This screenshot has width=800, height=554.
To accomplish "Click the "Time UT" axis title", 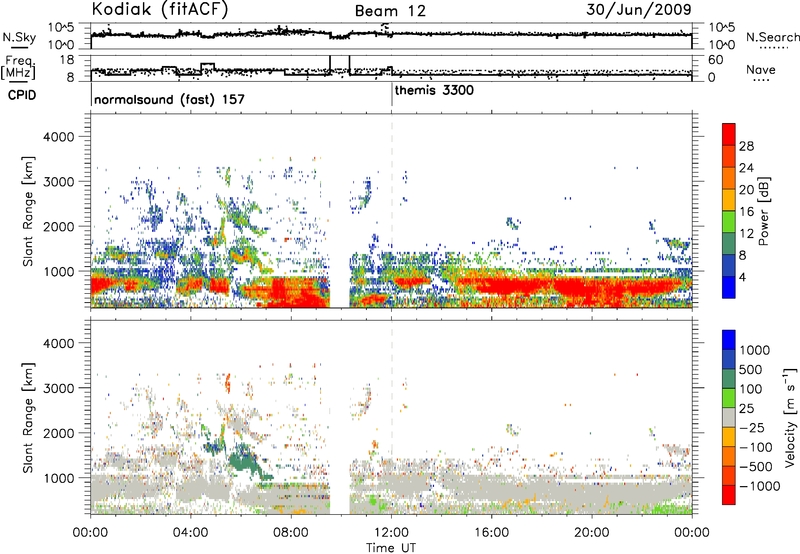I will tap(391, 547).
